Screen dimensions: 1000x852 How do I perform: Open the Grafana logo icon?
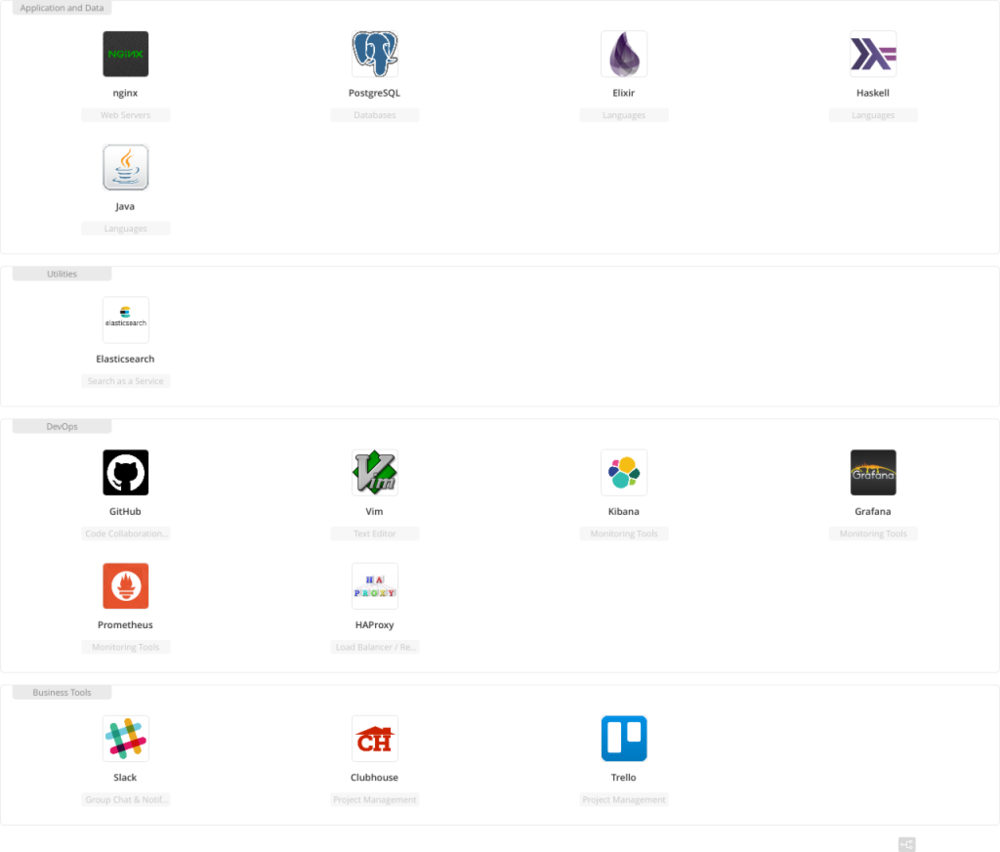[x=873, y=473]
